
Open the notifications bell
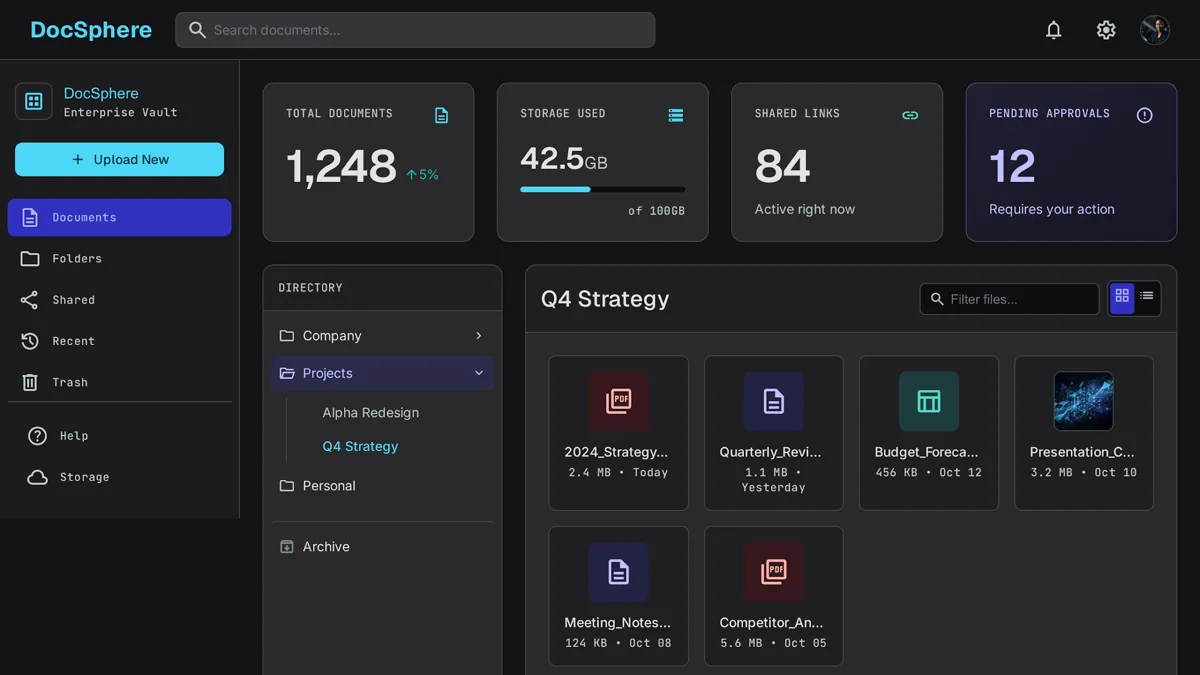(x=1053, y=30)
